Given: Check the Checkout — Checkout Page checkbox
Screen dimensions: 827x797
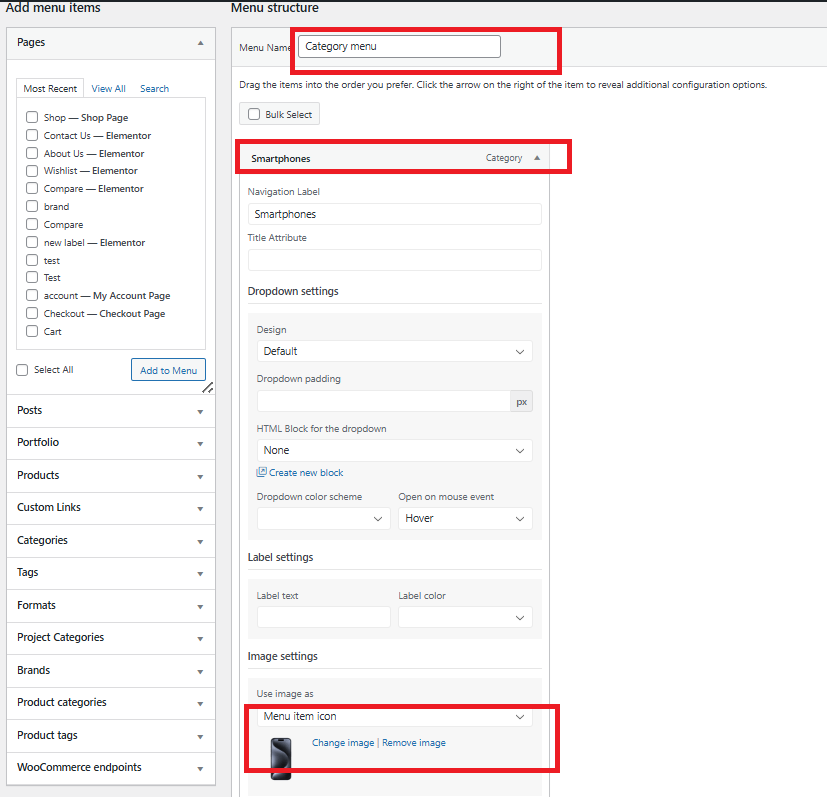Looking at the screenshot, I should point(32,313).
